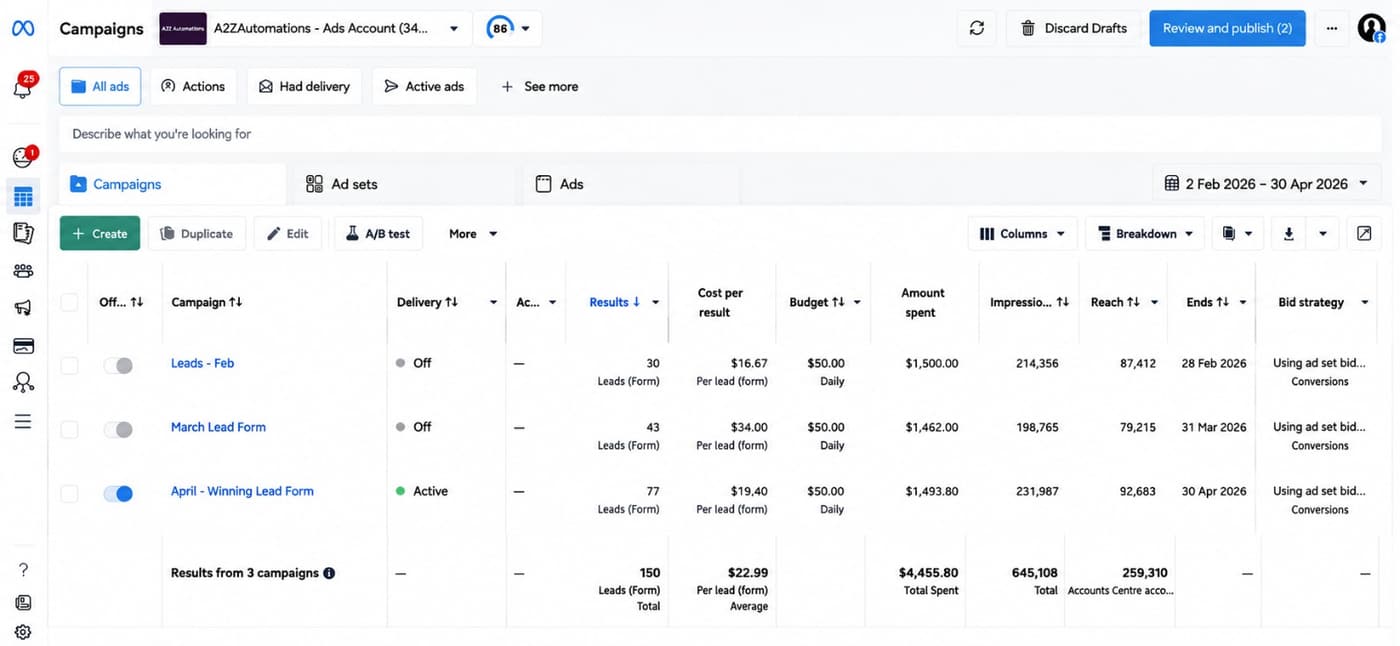Open the connections icon in the sidebar
The image size is (1400, 646).
(x=23, y=383)
